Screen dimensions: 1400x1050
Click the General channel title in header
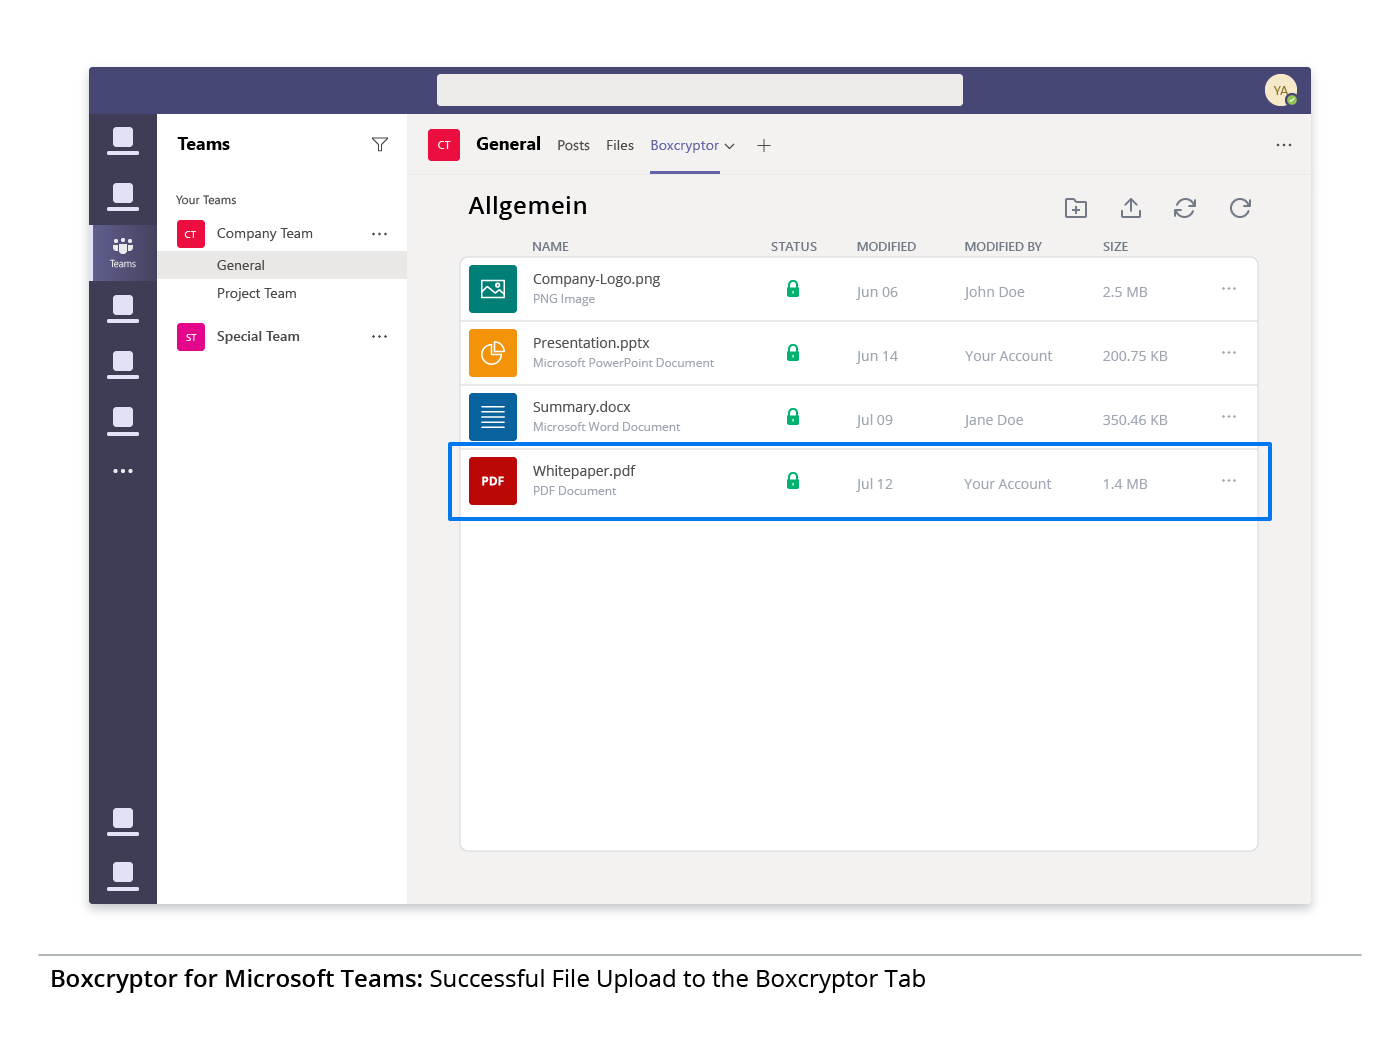tap(508, 144)
